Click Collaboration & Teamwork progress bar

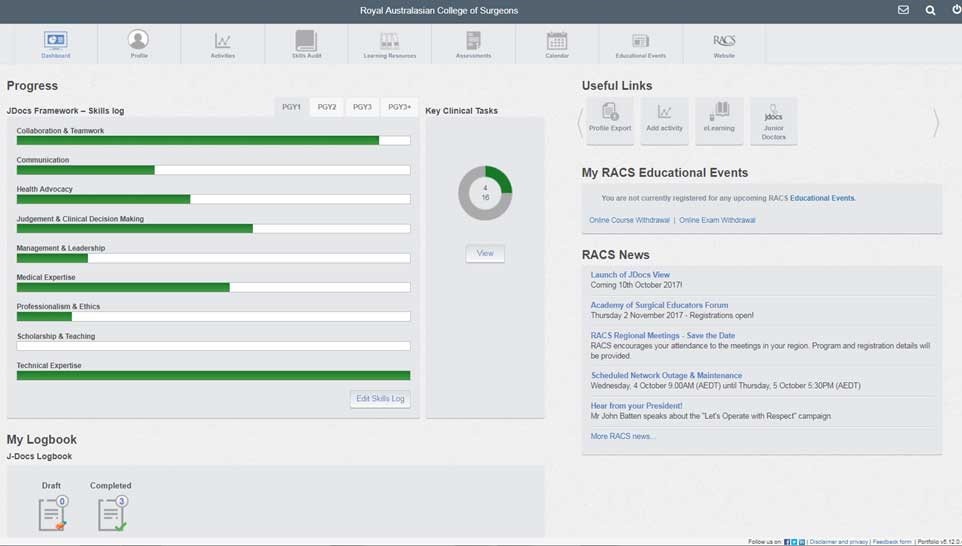click(x=214, y=140)
